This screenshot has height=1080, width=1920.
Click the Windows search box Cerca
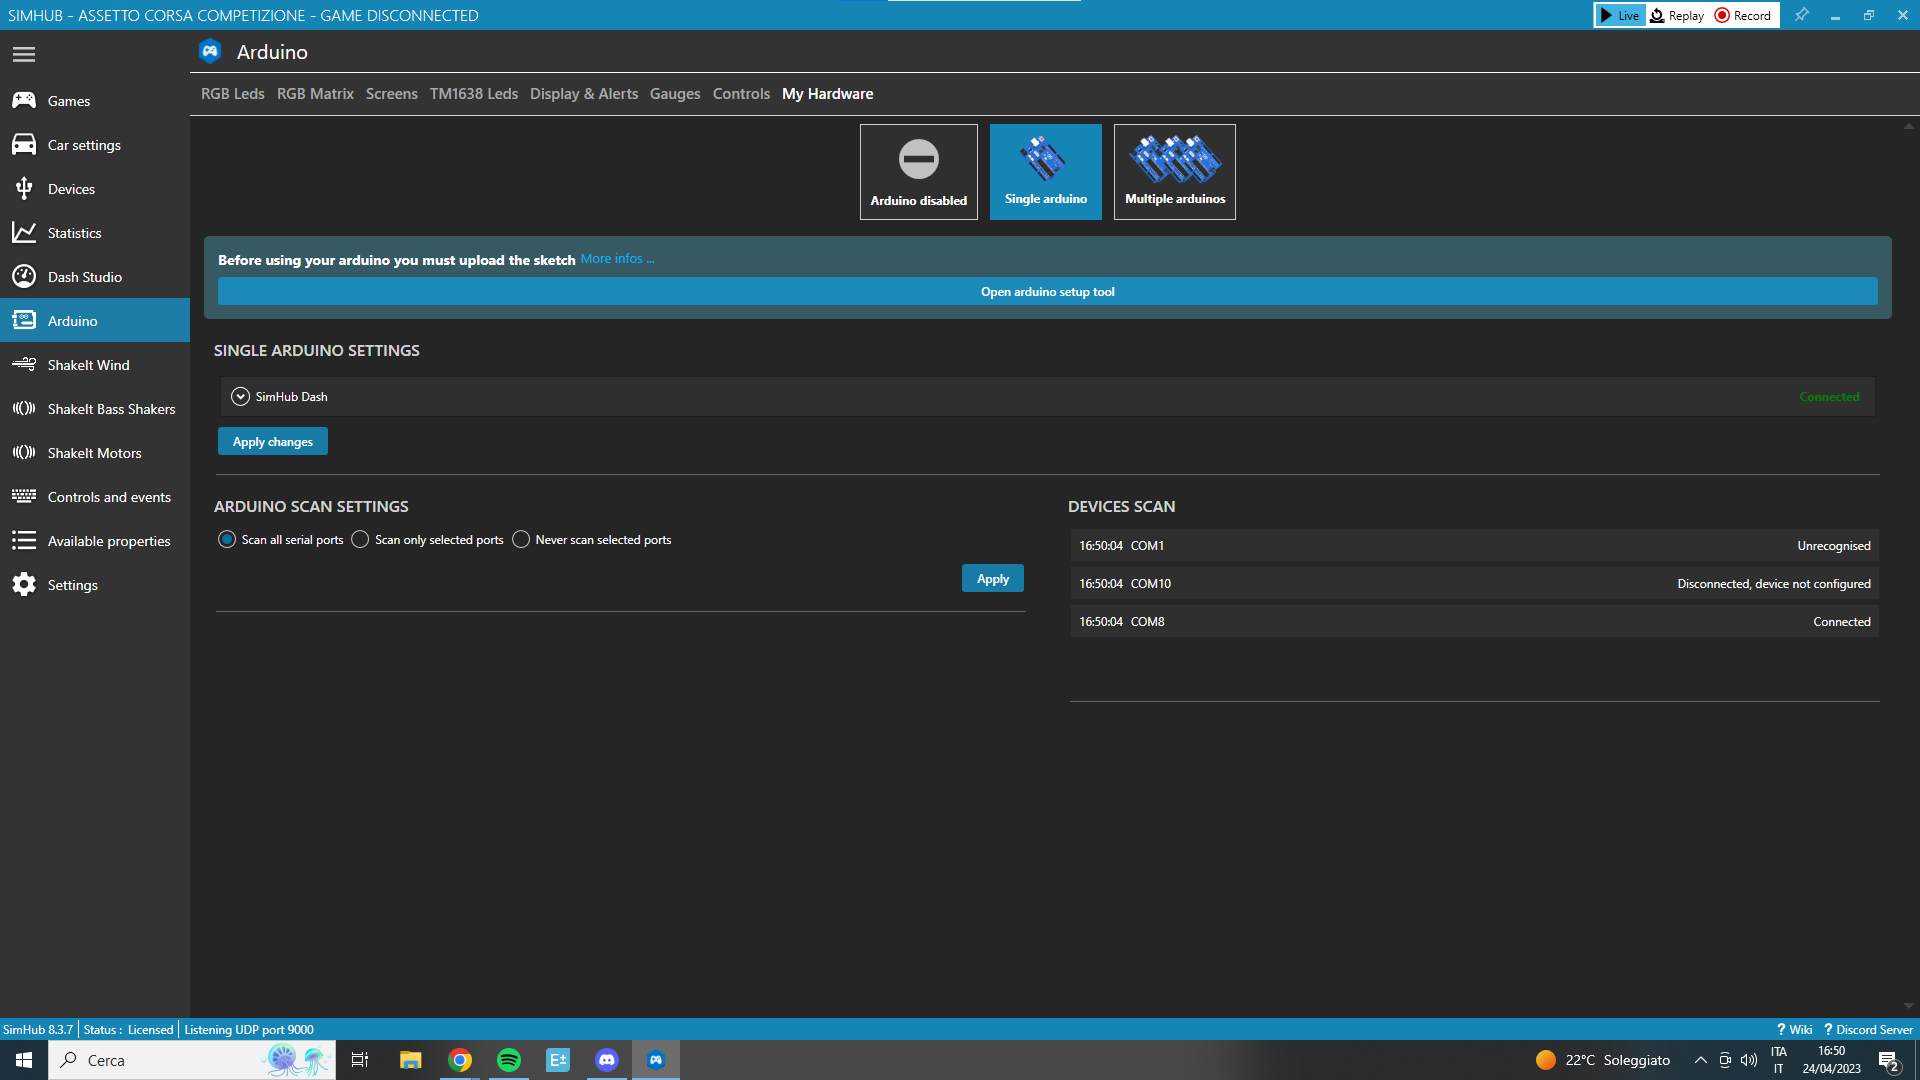coord(192,1060)
